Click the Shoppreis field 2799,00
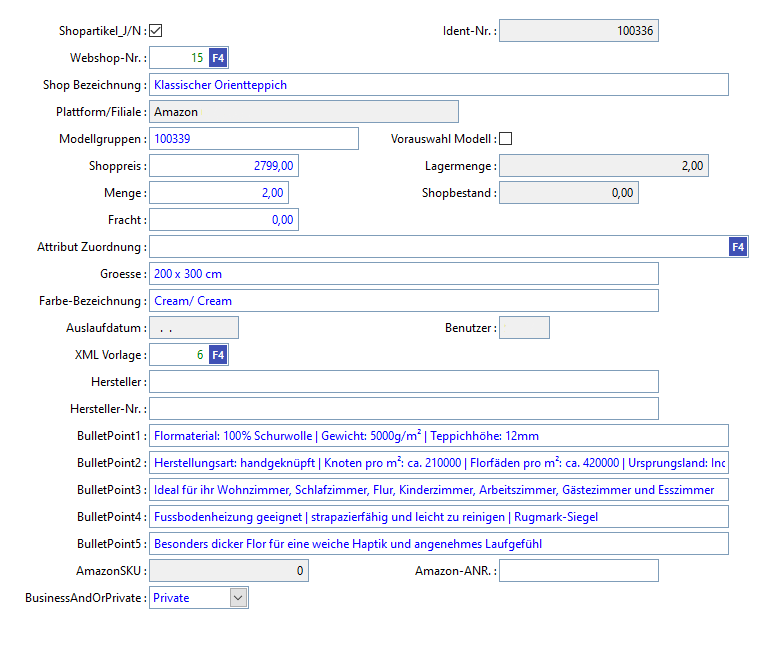The height and width of the screenshot is (651, 777). (x=224, y=166)
